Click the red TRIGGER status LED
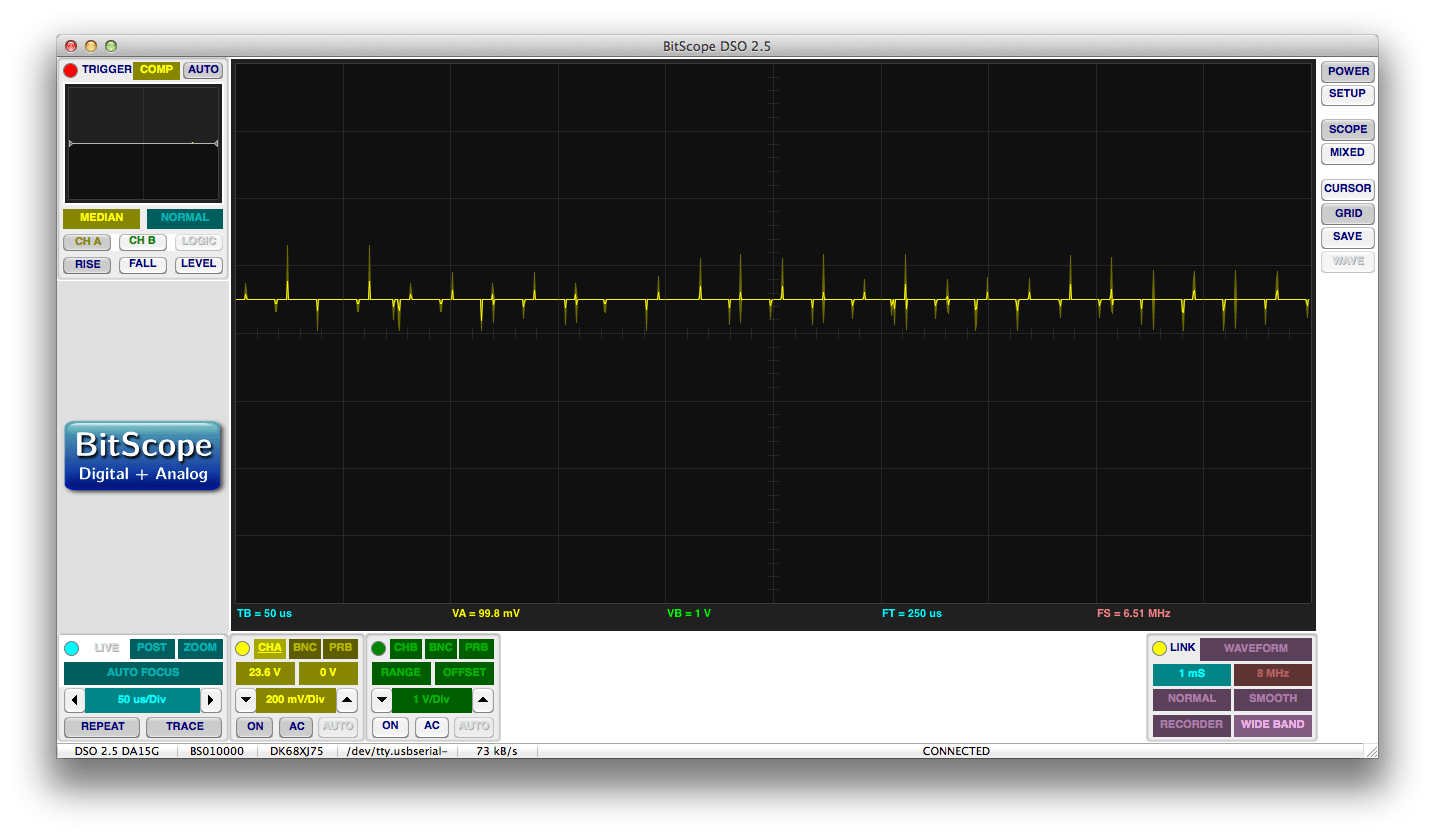 (70, 70)
